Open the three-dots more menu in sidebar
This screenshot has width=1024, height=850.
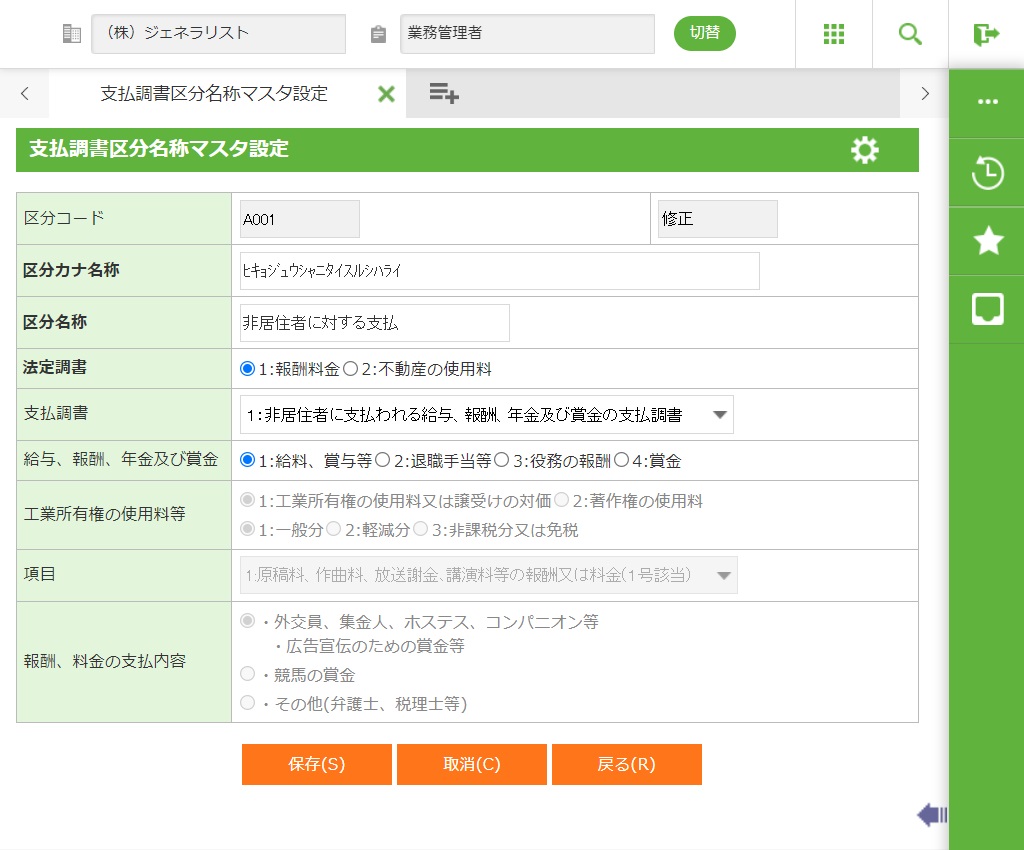click(x=987, y=102)
